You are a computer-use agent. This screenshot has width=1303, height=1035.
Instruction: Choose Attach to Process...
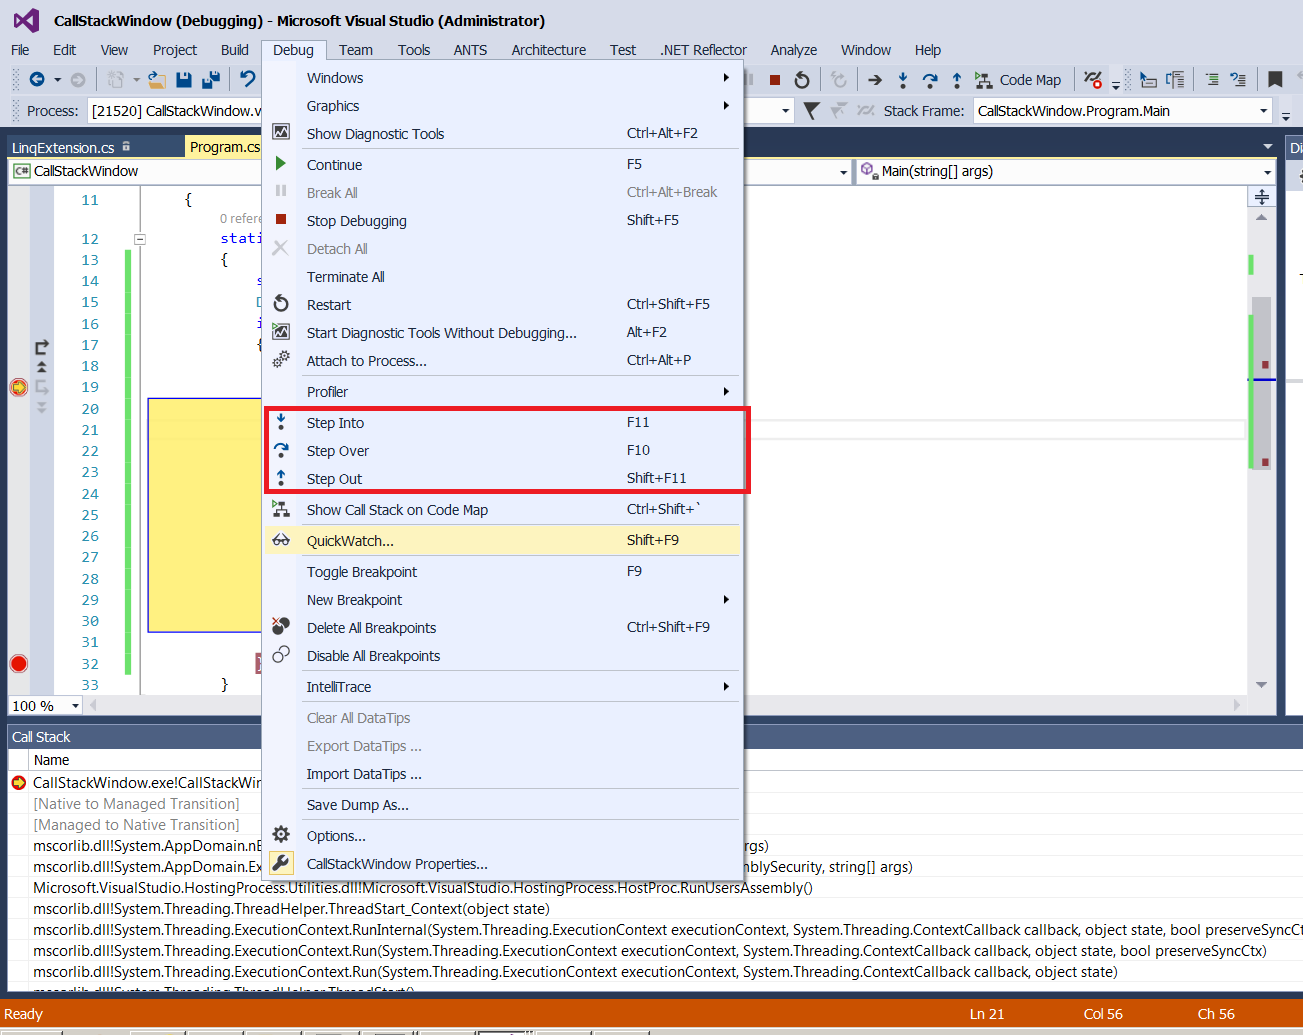pyautogui.click(x=502, y=361)
